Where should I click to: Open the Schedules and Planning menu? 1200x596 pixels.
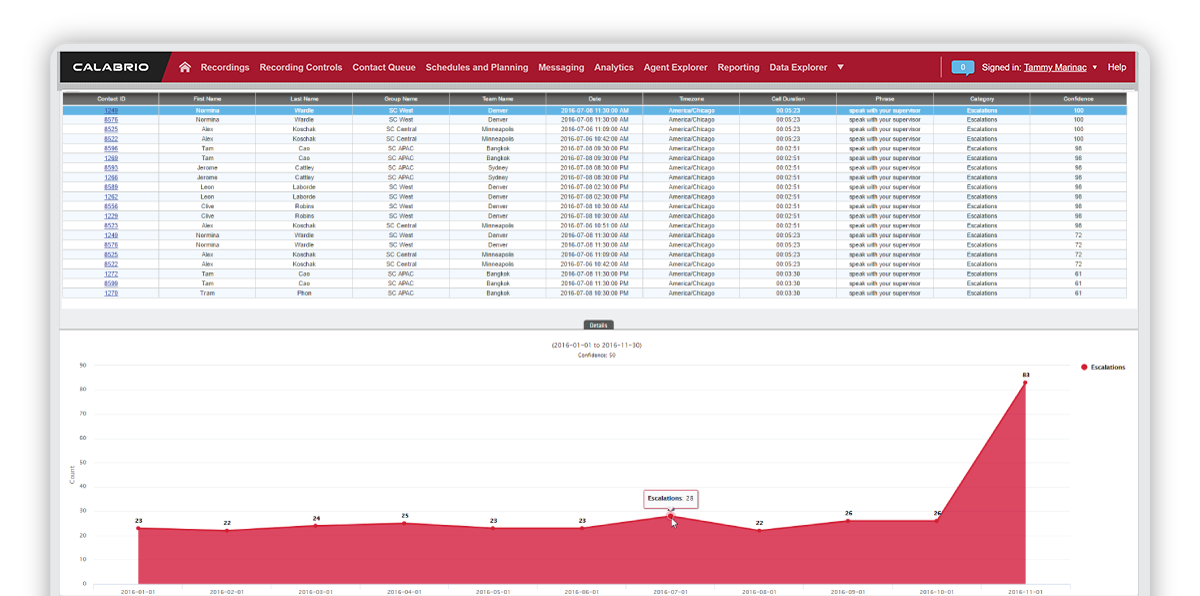click(x=477, y=68)
